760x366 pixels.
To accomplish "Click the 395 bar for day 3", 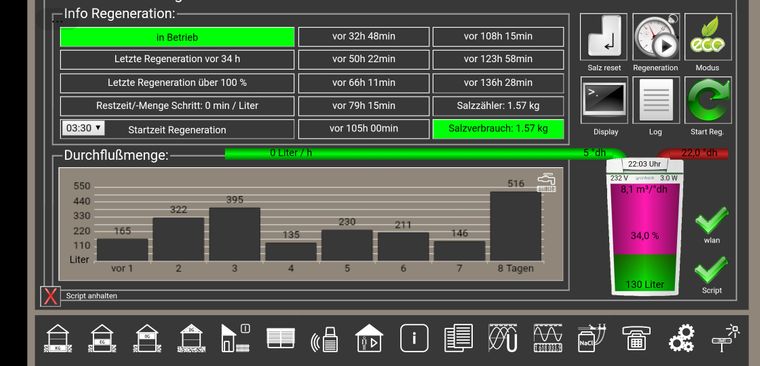I will point(235,235).
